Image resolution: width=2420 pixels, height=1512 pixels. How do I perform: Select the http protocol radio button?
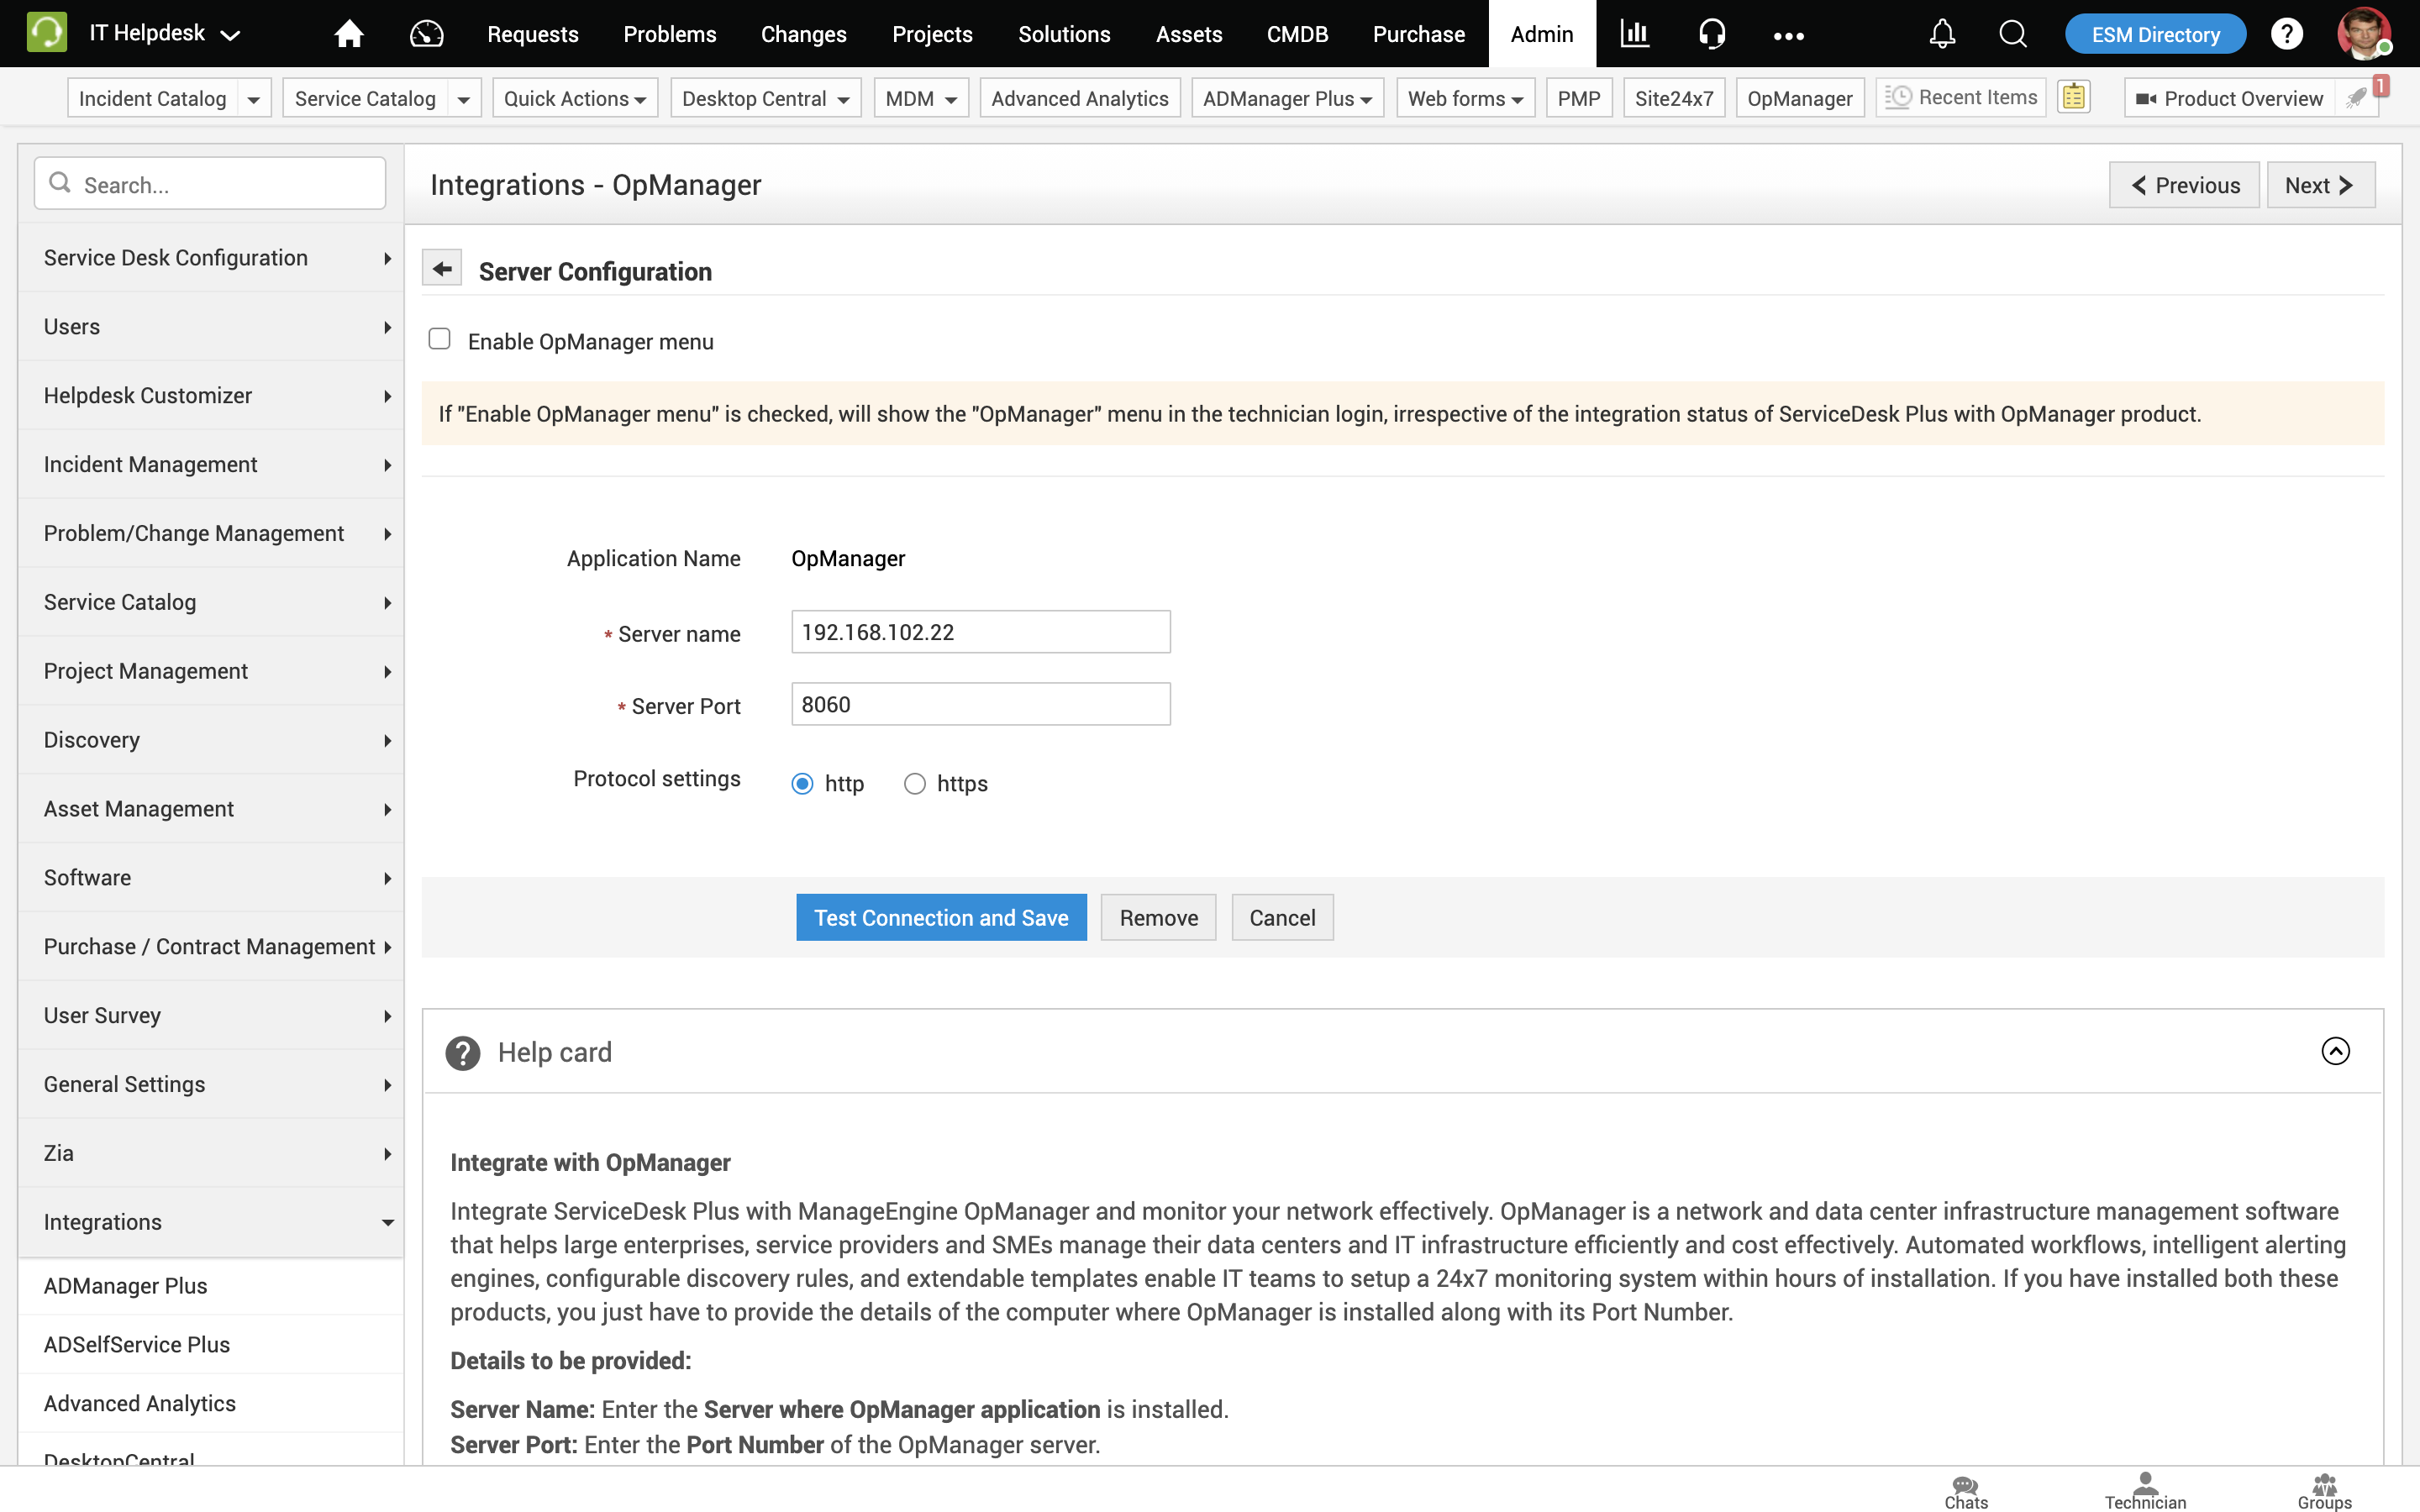click(802, 784)
